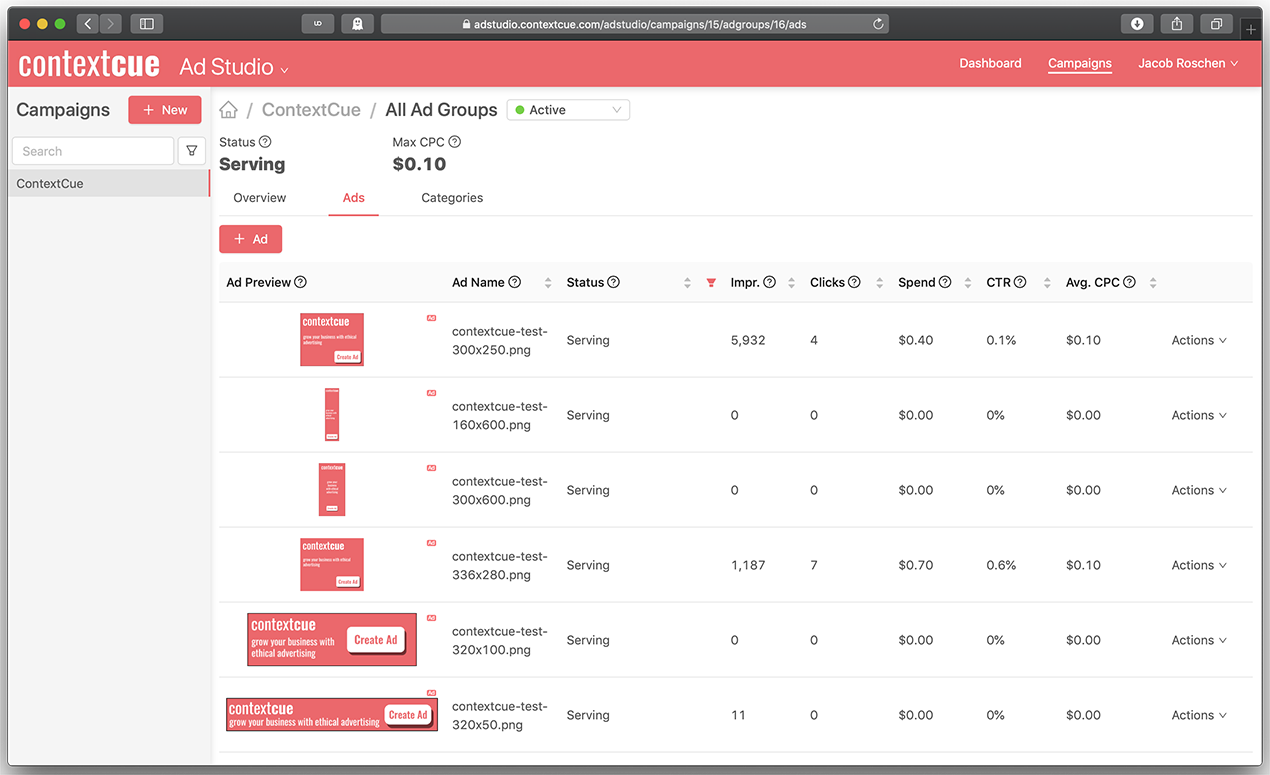The height and width of the screenshot is (775, 1270).
Task: Open the 320x100 ad preview thumbnail
Action: (332, 639)
